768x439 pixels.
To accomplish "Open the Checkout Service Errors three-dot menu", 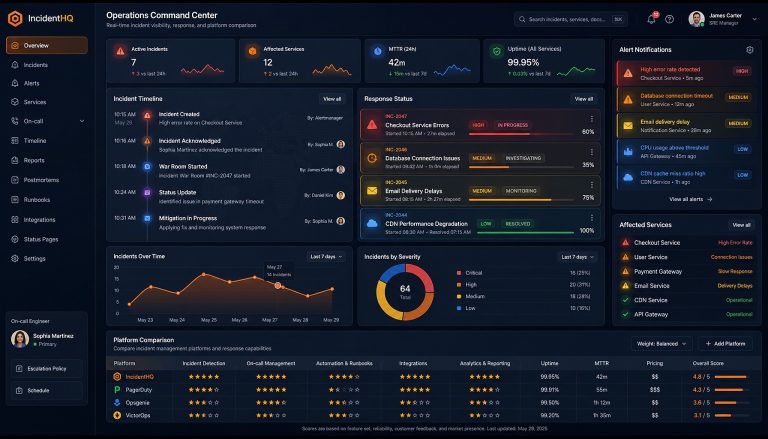I will click(x=592, y=119).
